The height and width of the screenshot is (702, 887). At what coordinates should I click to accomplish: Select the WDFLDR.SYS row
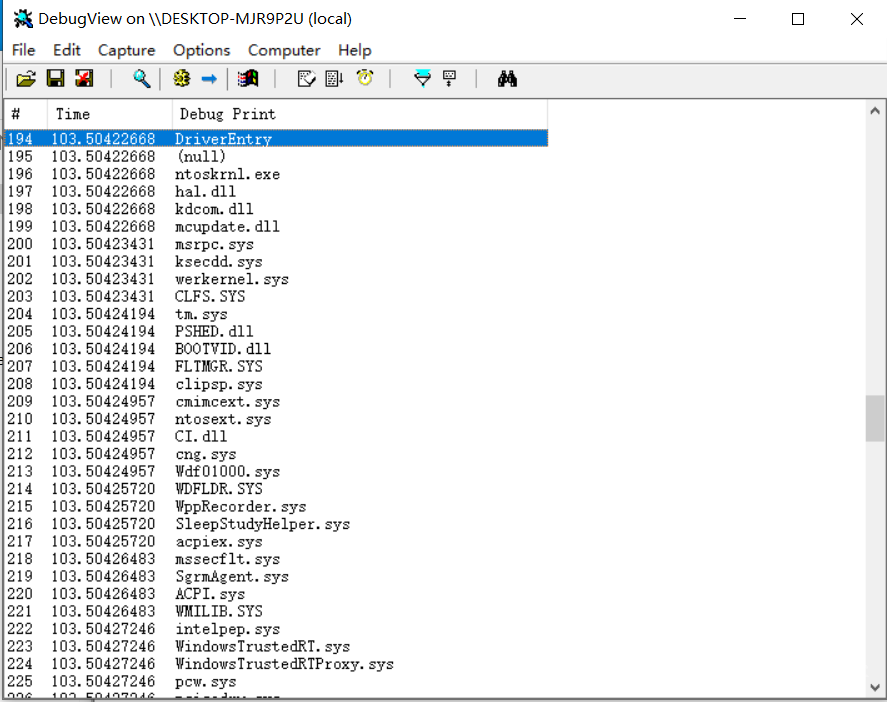[277, 489]
